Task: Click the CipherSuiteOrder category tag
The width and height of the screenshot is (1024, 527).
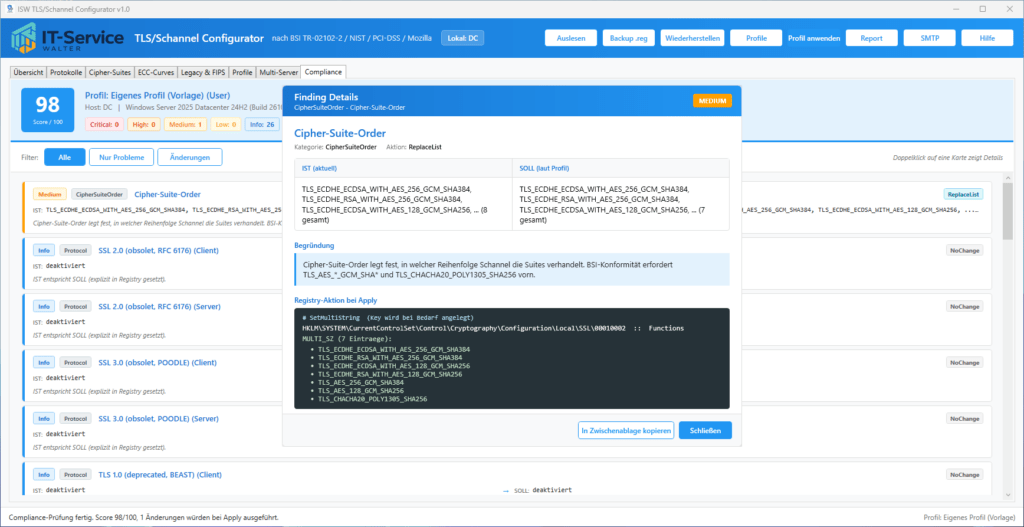Action: click(99, 194)
